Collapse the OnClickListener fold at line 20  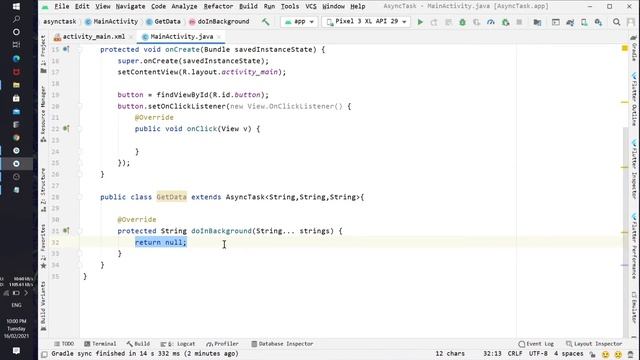(80, 106)
